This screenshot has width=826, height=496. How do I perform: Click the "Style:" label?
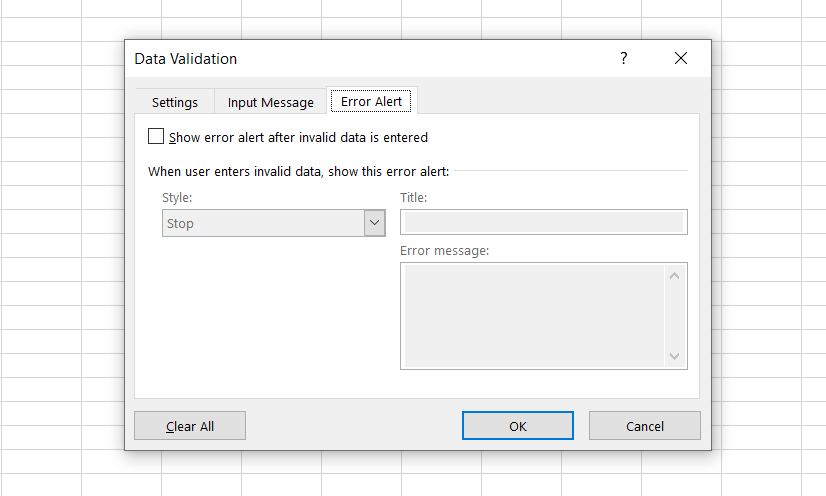pos(177,198)
